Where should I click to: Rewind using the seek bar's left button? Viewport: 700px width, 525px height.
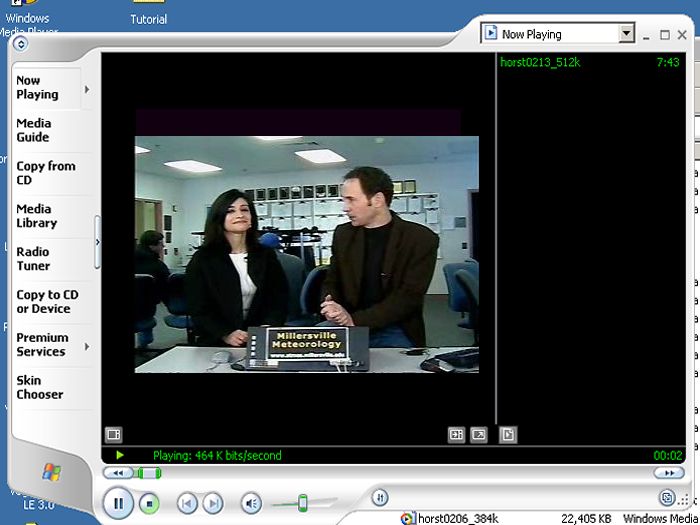(x=118, y=473)
